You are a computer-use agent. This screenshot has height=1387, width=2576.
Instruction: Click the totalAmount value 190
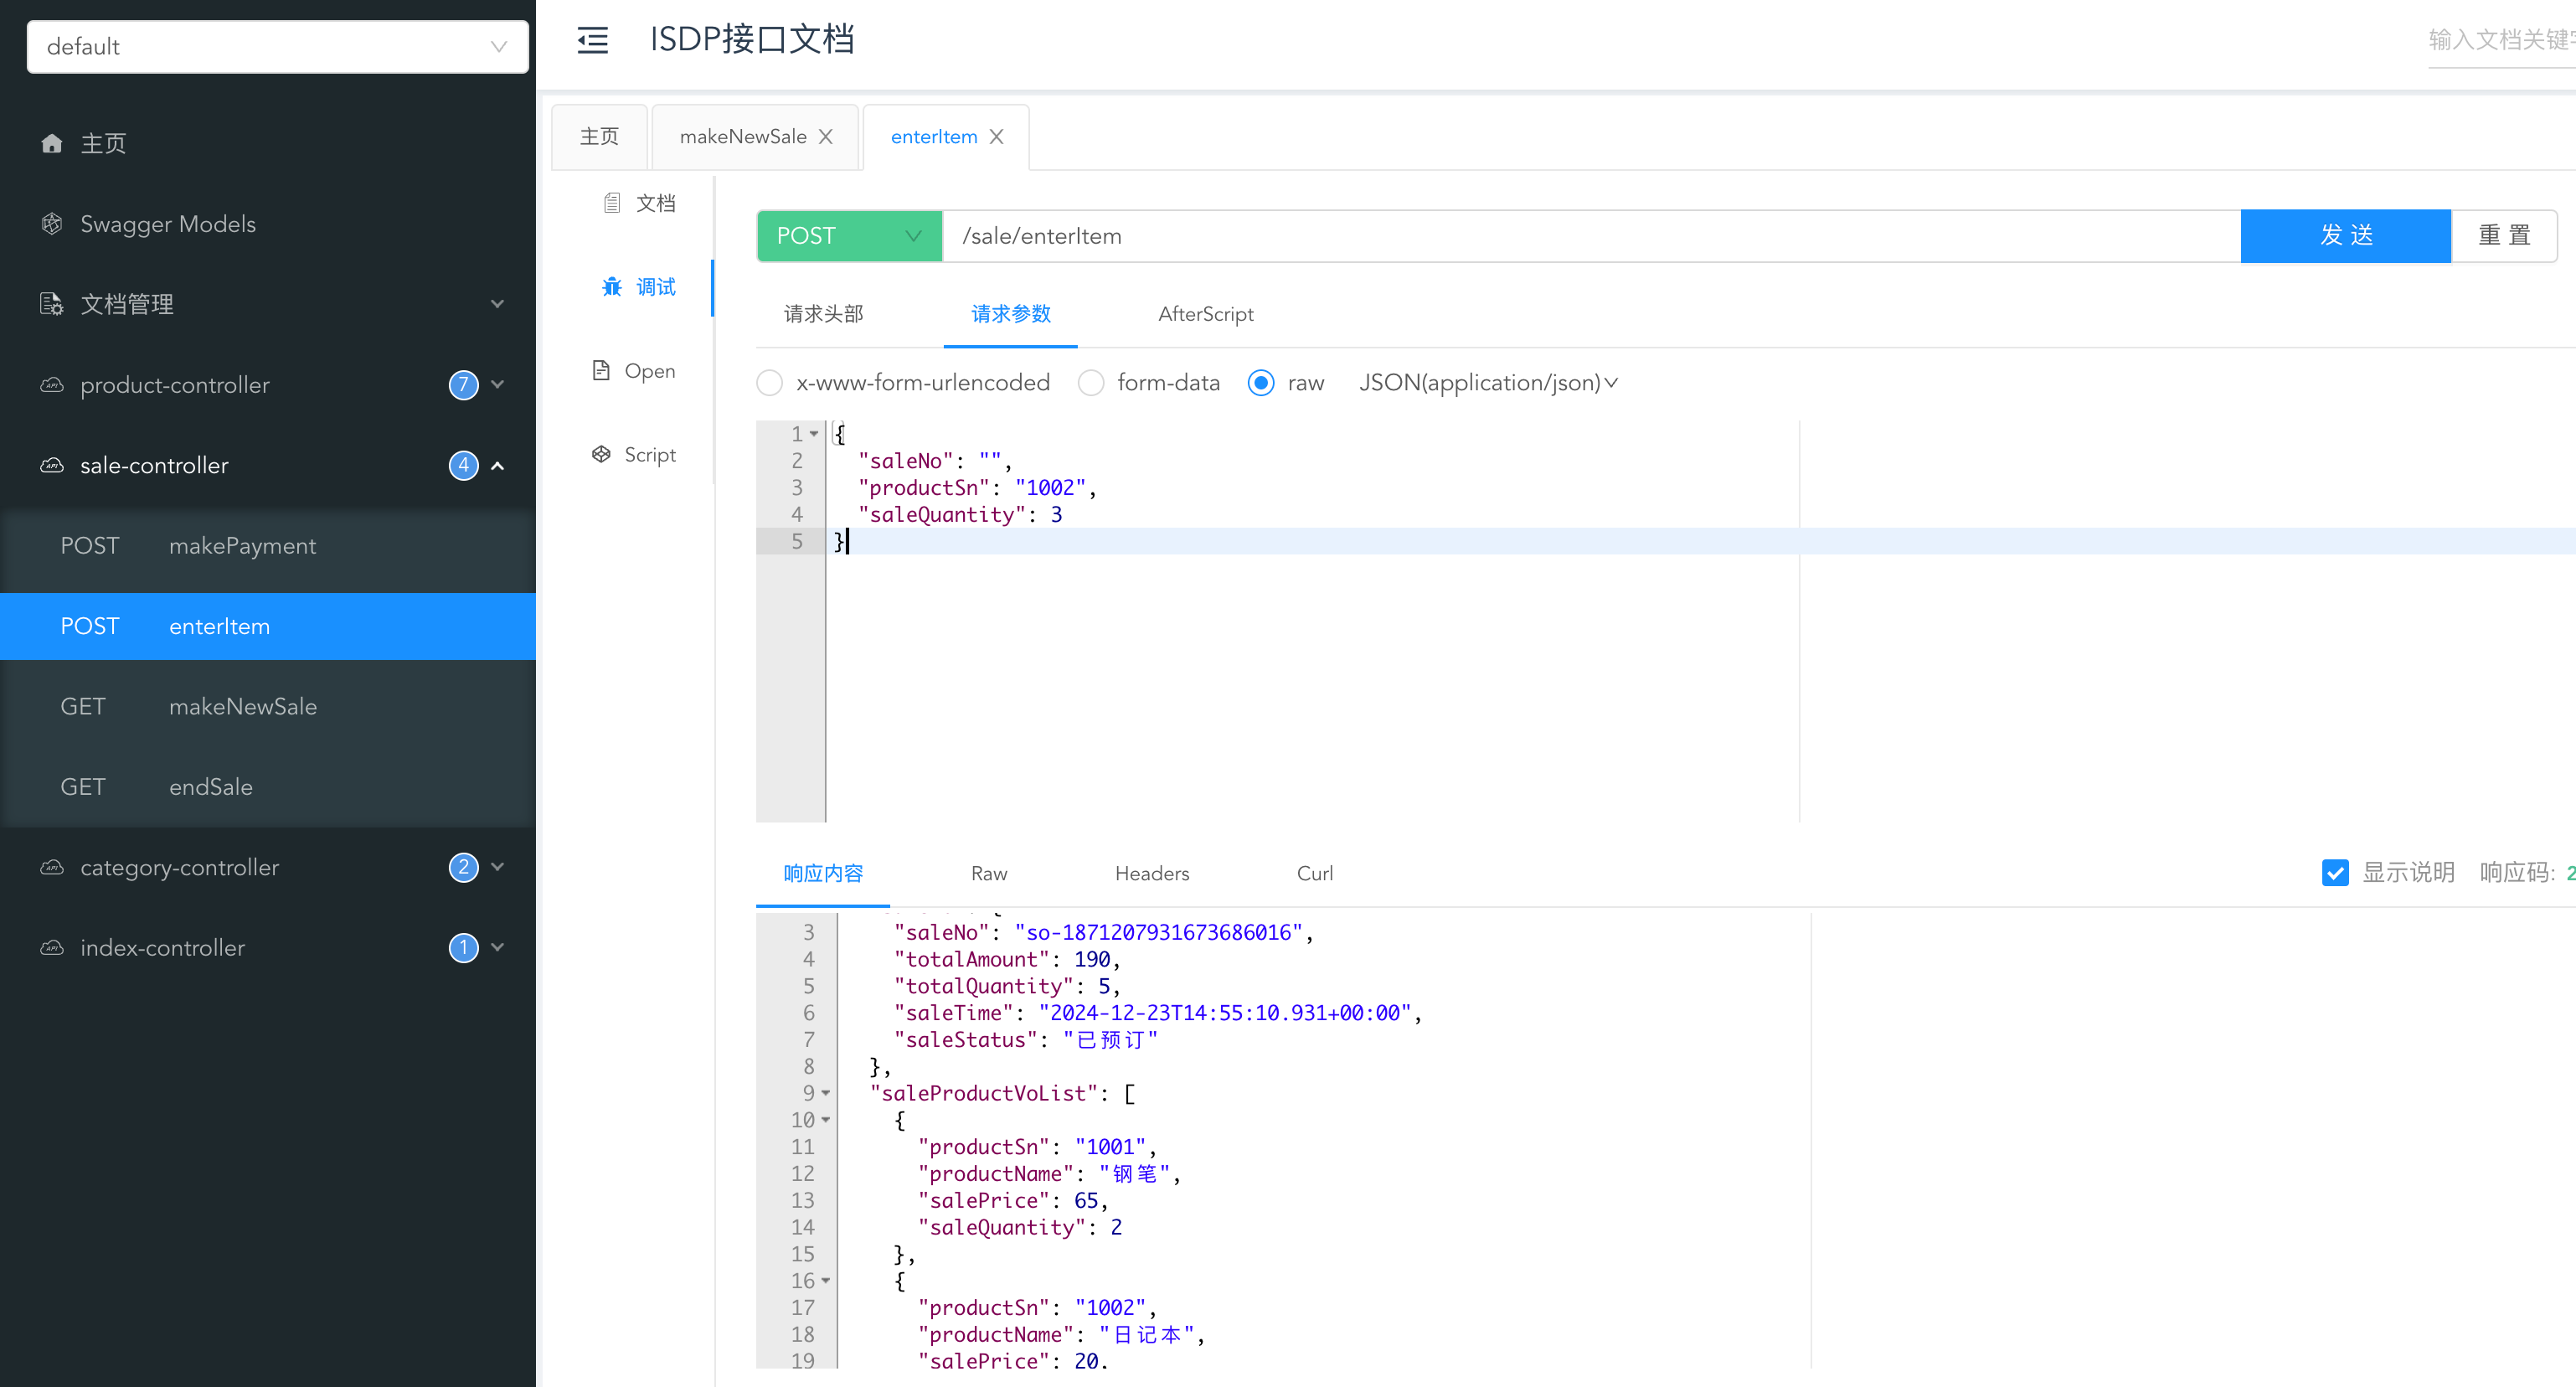point(1092,960)
